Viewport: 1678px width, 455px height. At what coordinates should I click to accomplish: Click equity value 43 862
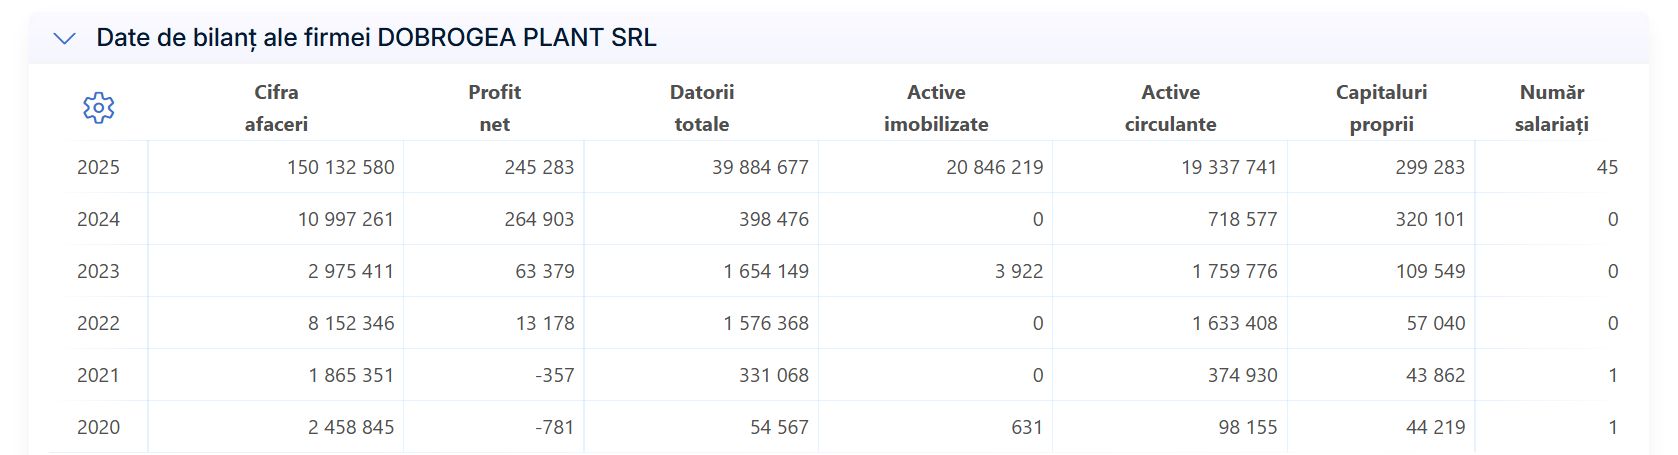(1436, 375)
